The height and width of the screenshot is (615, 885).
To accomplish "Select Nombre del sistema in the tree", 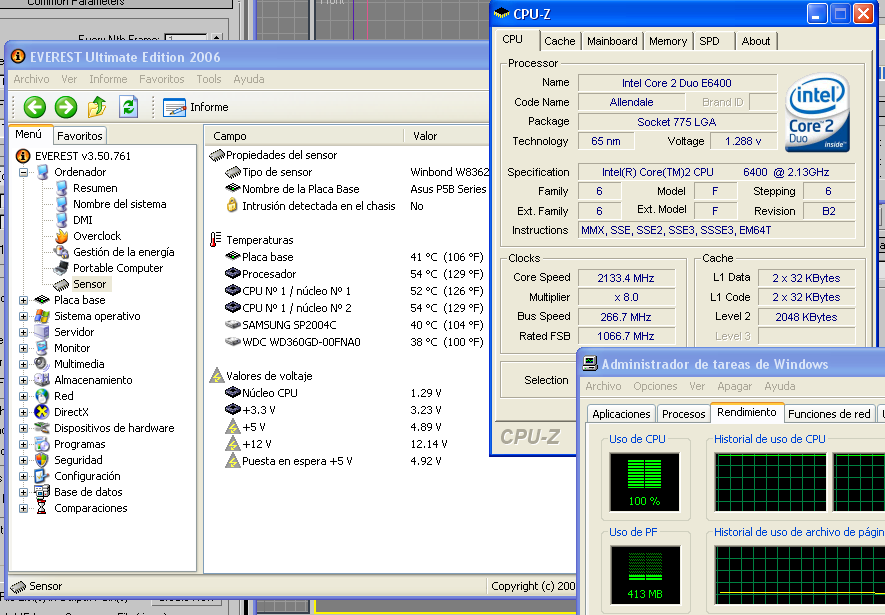I will (x=120, y=204).
